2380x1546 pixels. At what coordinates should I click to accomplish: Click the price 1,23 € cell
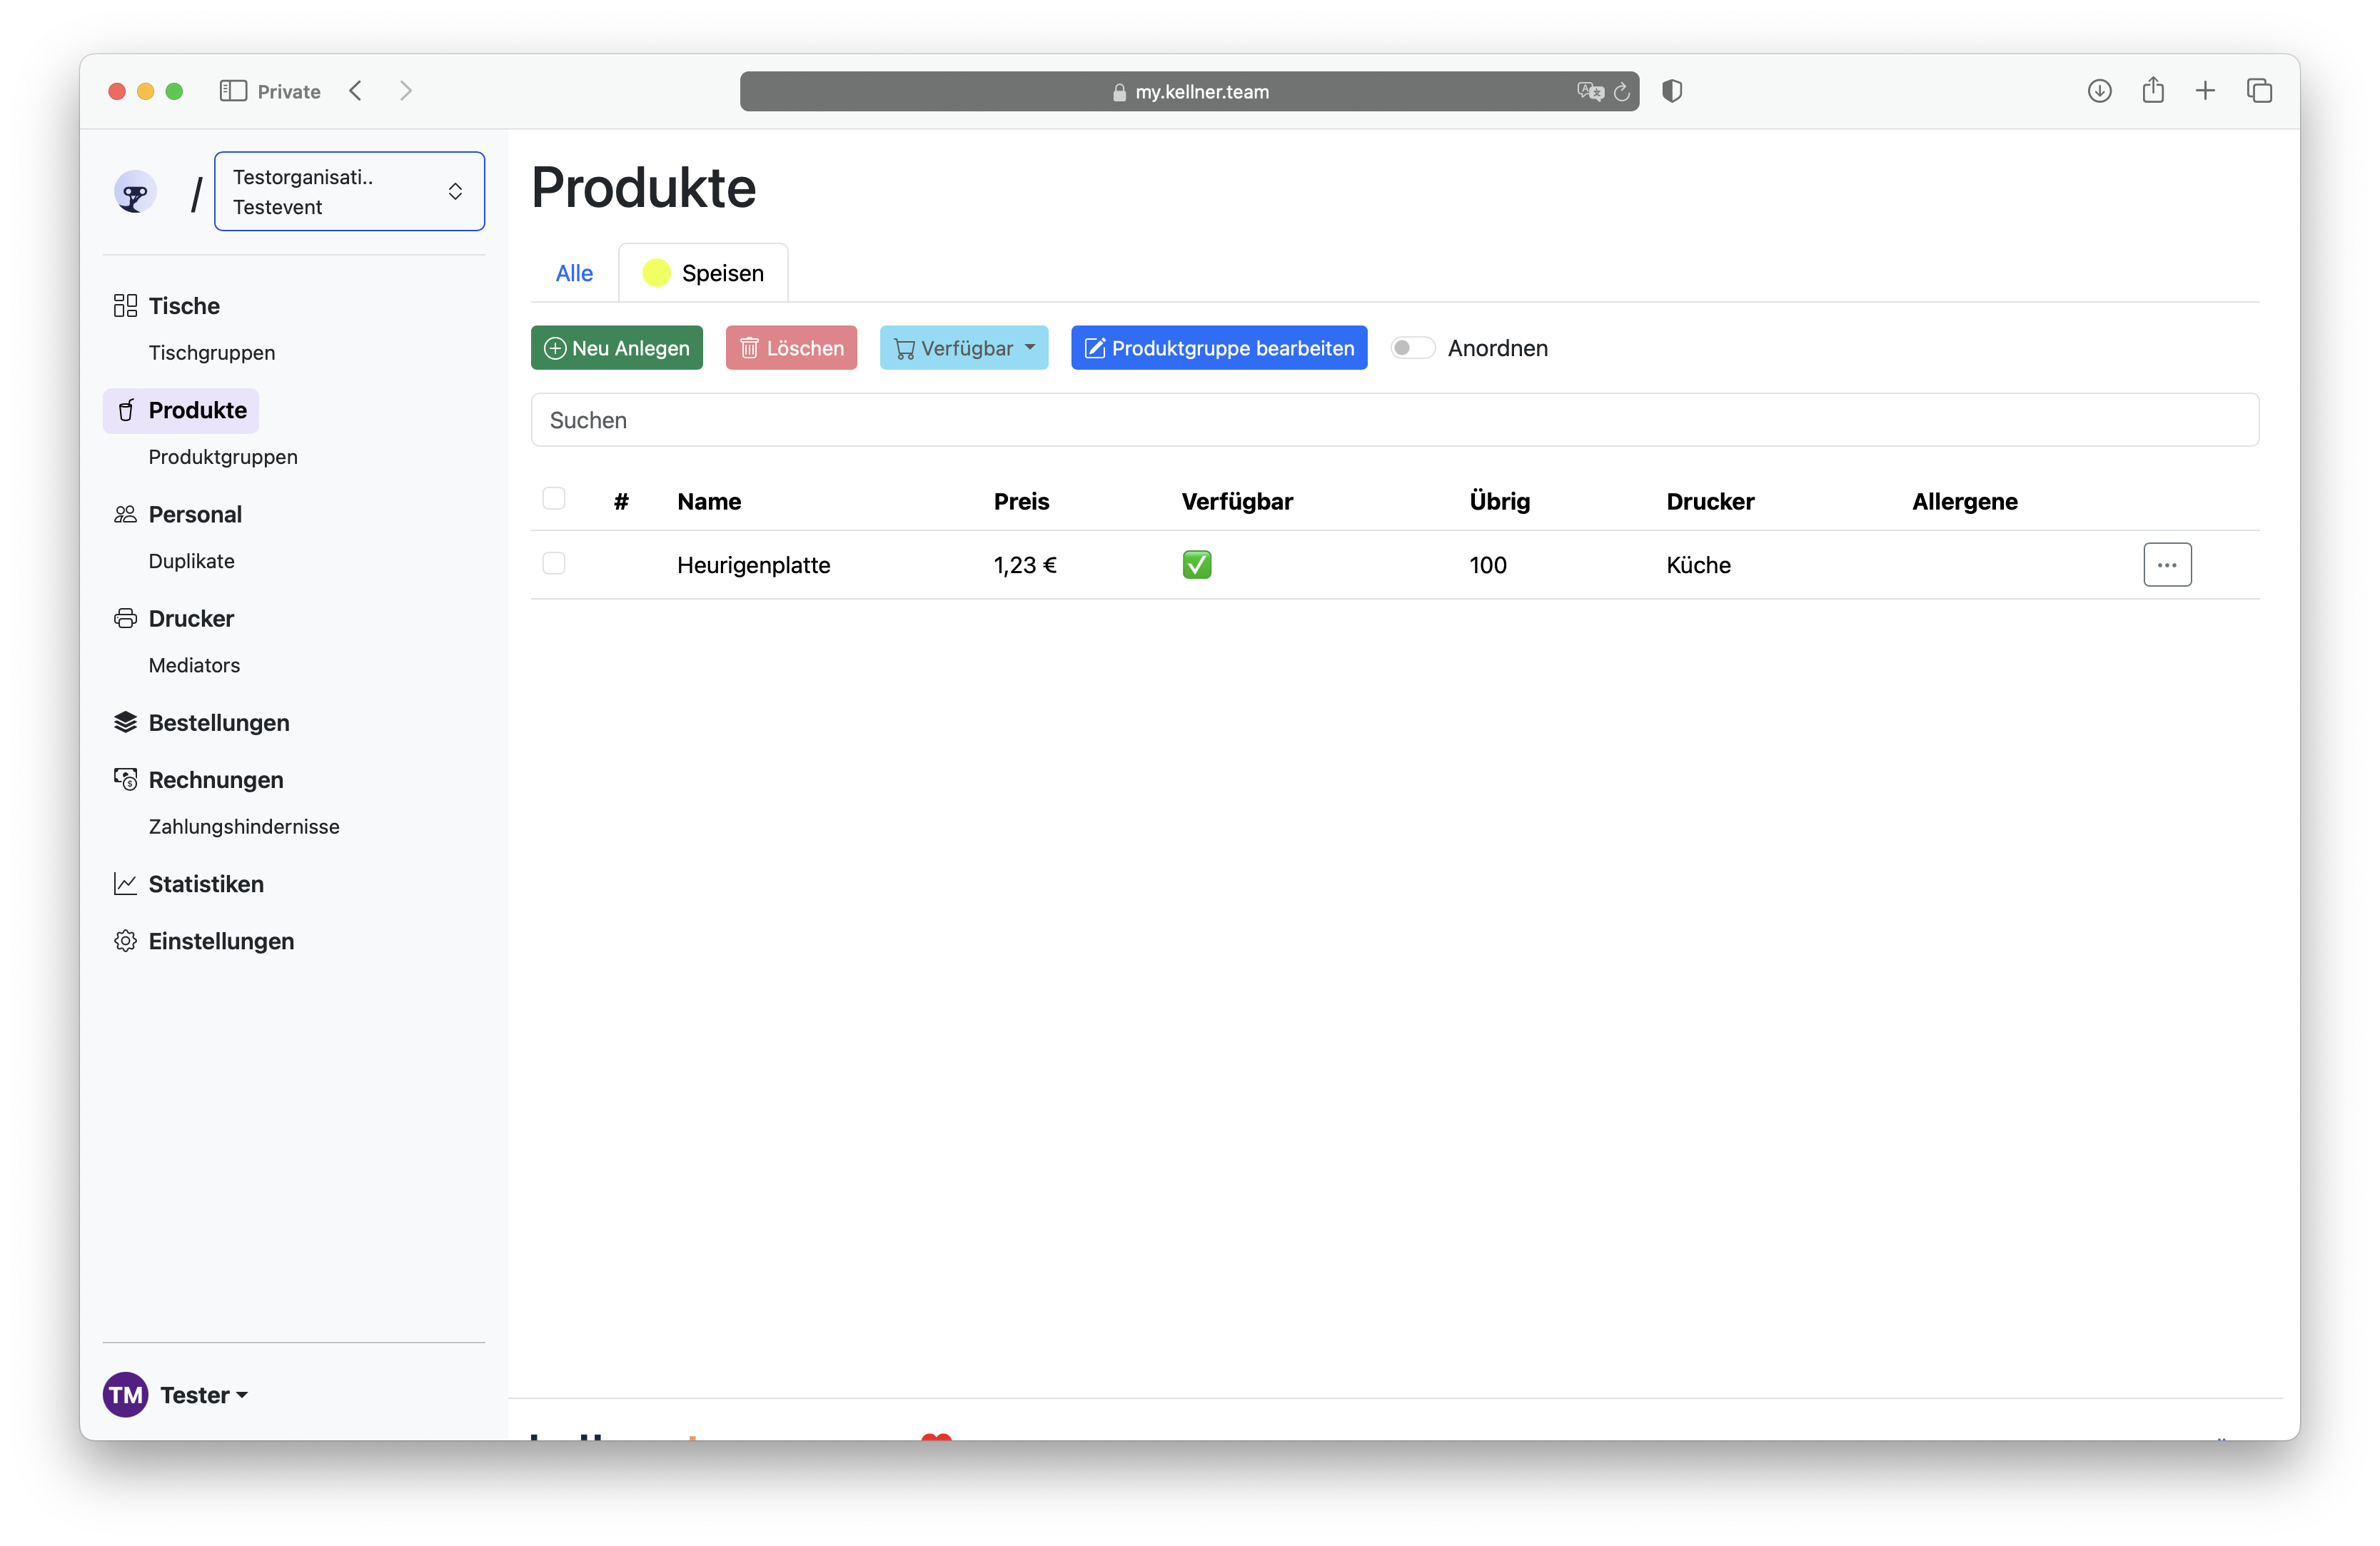[x=1025, y=564]
